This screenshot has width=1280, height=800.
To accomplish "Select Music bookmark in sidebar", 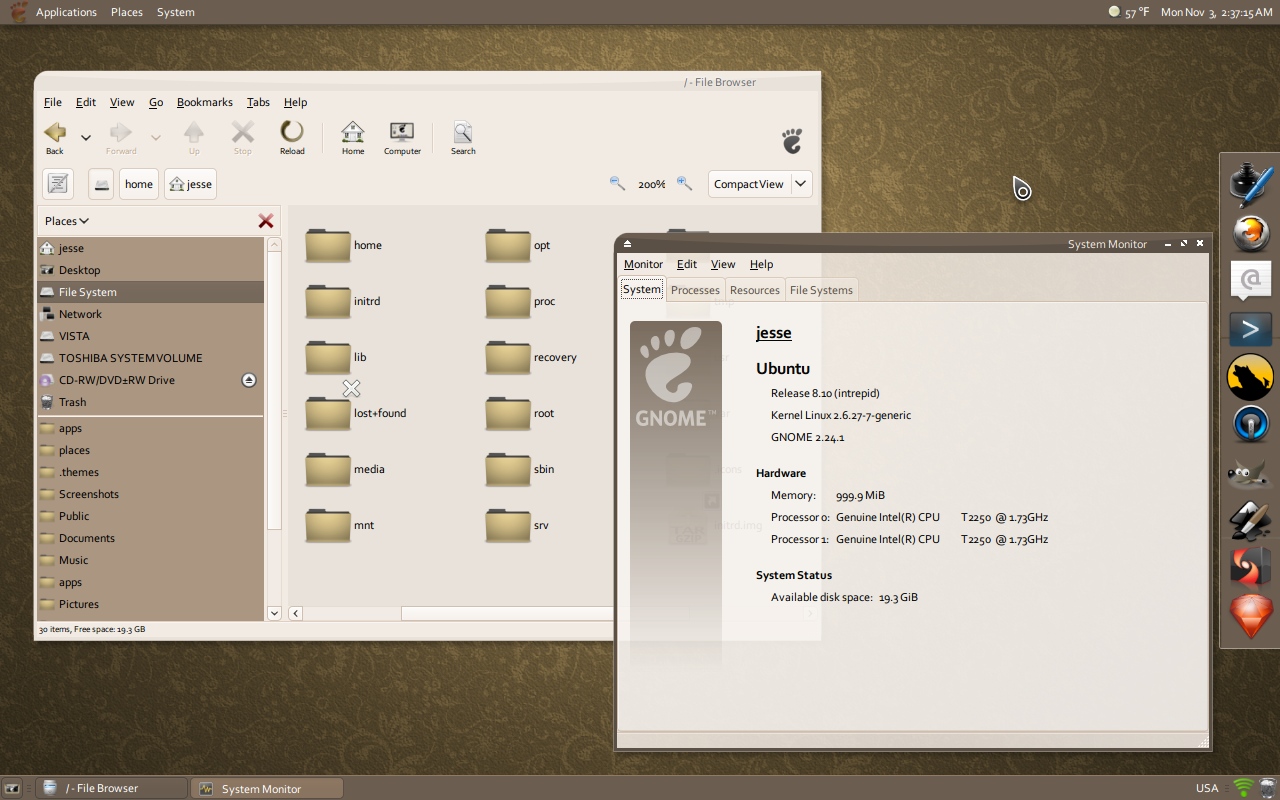I will click(151, 560).
